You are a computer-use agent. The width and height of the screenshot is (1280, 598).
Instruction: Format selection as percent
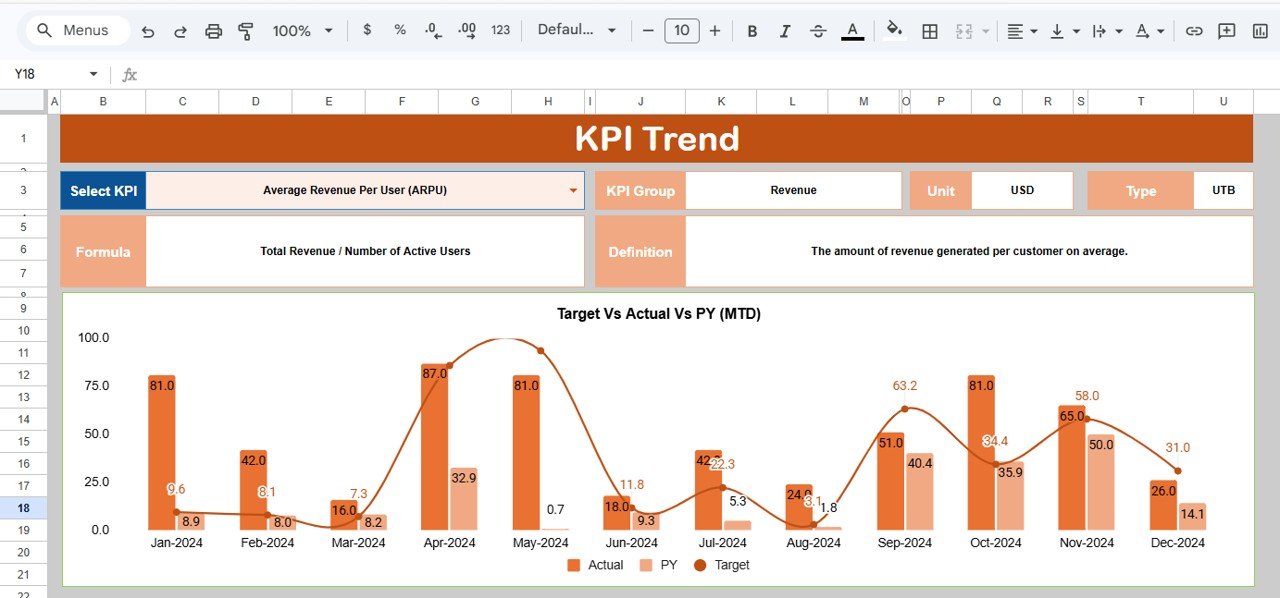[x=399, y=31]
